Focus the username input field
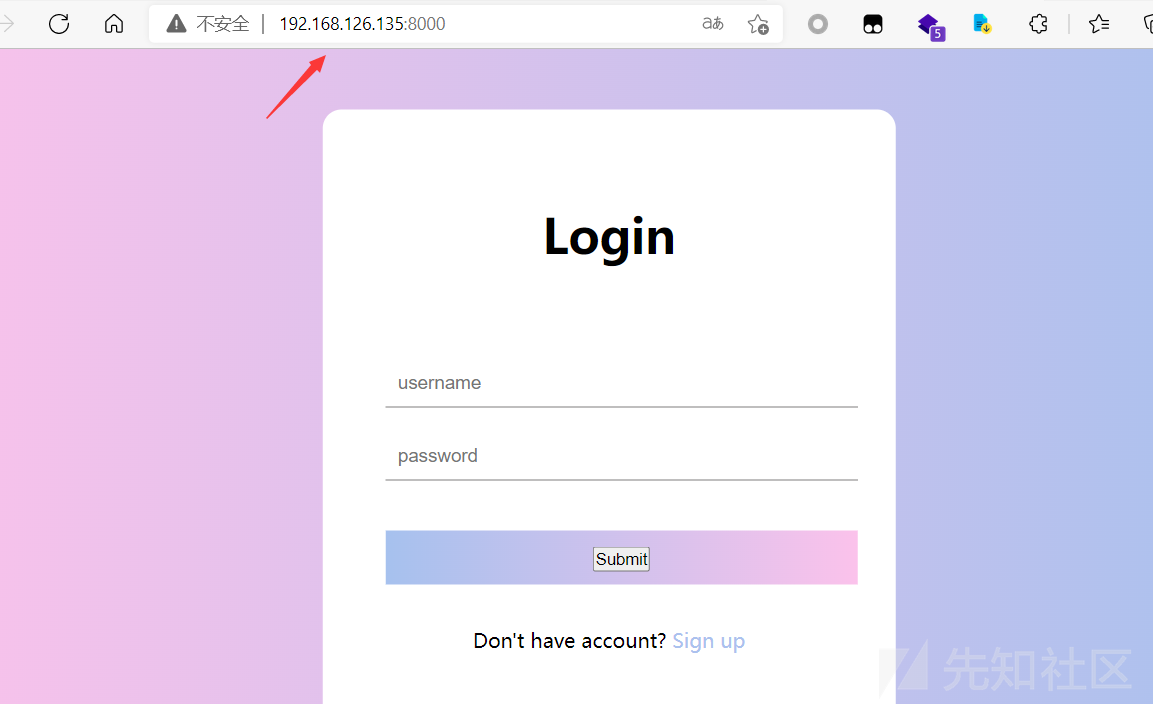Image resolution: width=1153 pixels, height=704 pixels. tap(621, 383)
